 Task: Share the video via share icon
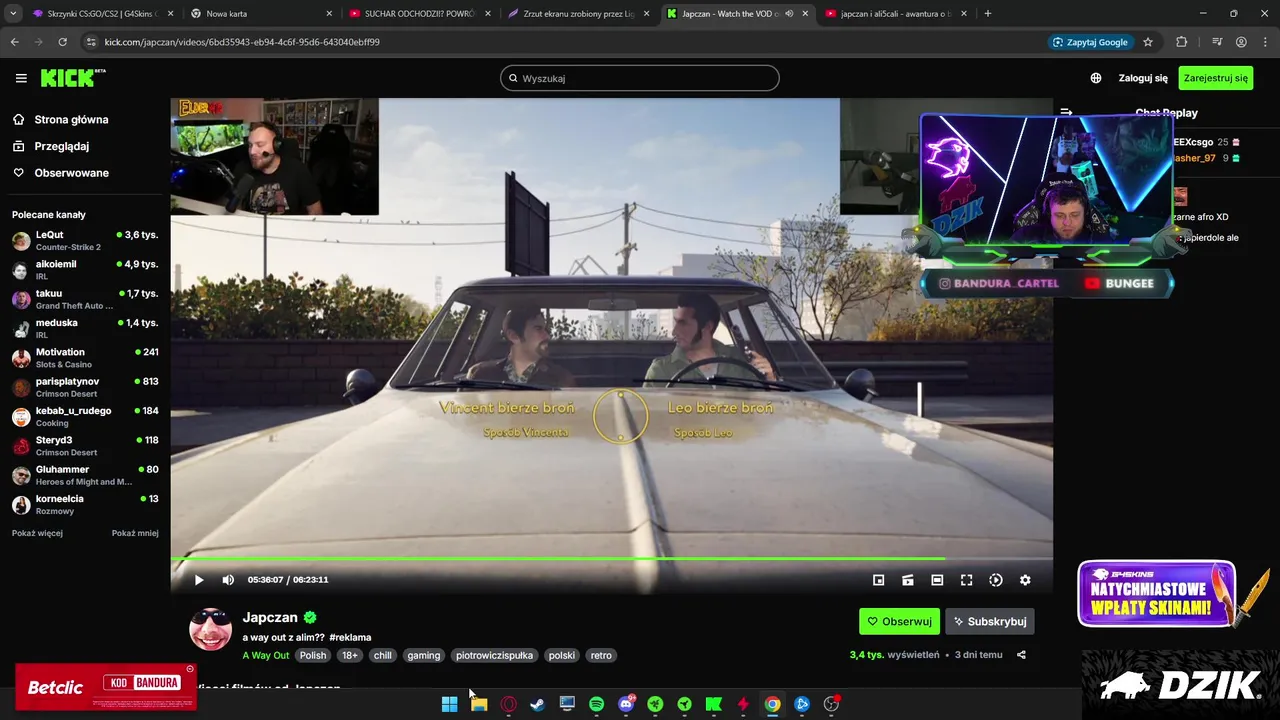click(1021, 655)
